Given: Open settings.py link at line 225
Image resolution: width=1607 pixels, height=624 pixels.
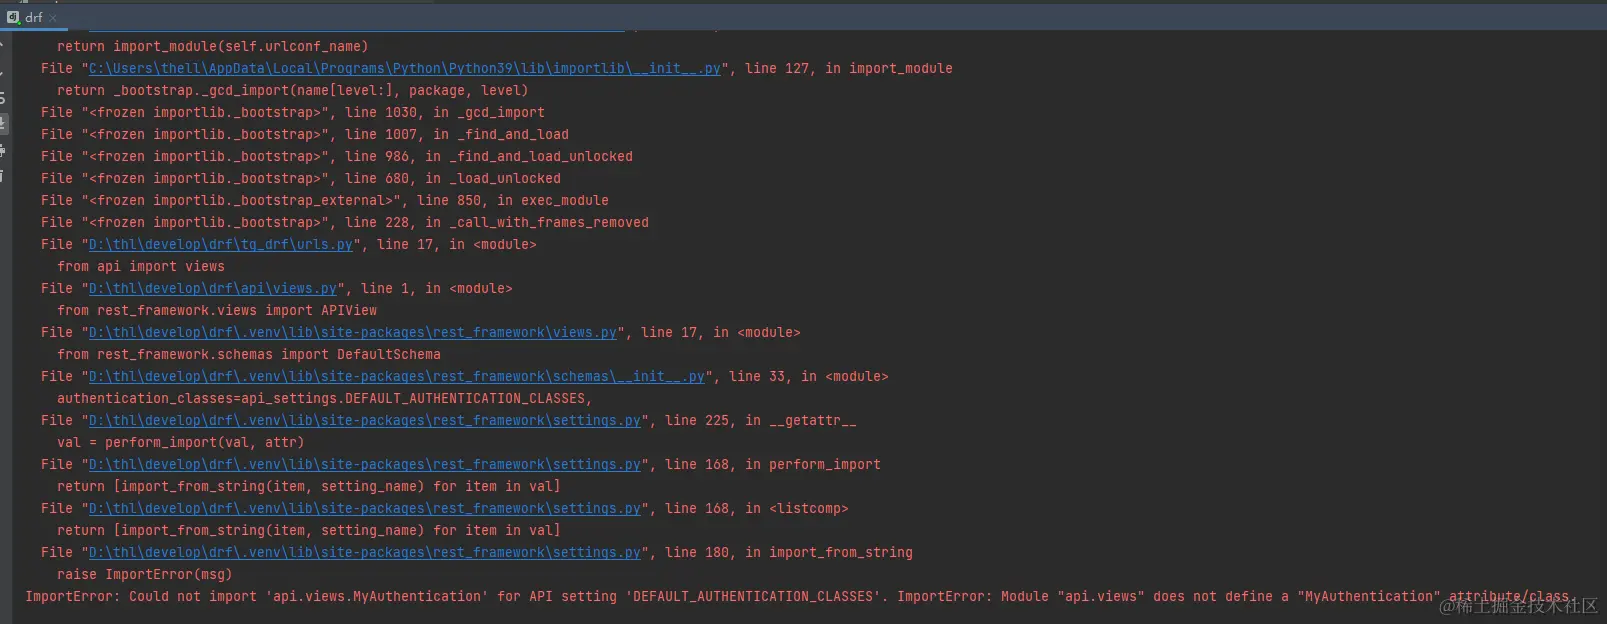Looking at the screenshot, I should pos(364,420).
